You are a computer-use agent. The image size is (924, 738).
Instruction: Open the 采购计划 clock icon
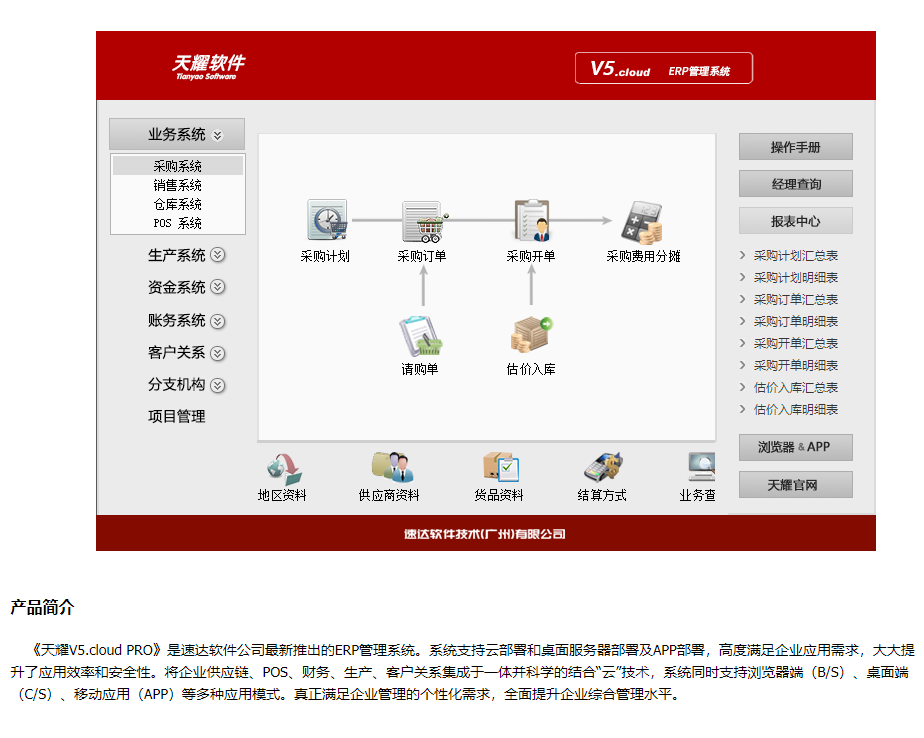[327, 219]
